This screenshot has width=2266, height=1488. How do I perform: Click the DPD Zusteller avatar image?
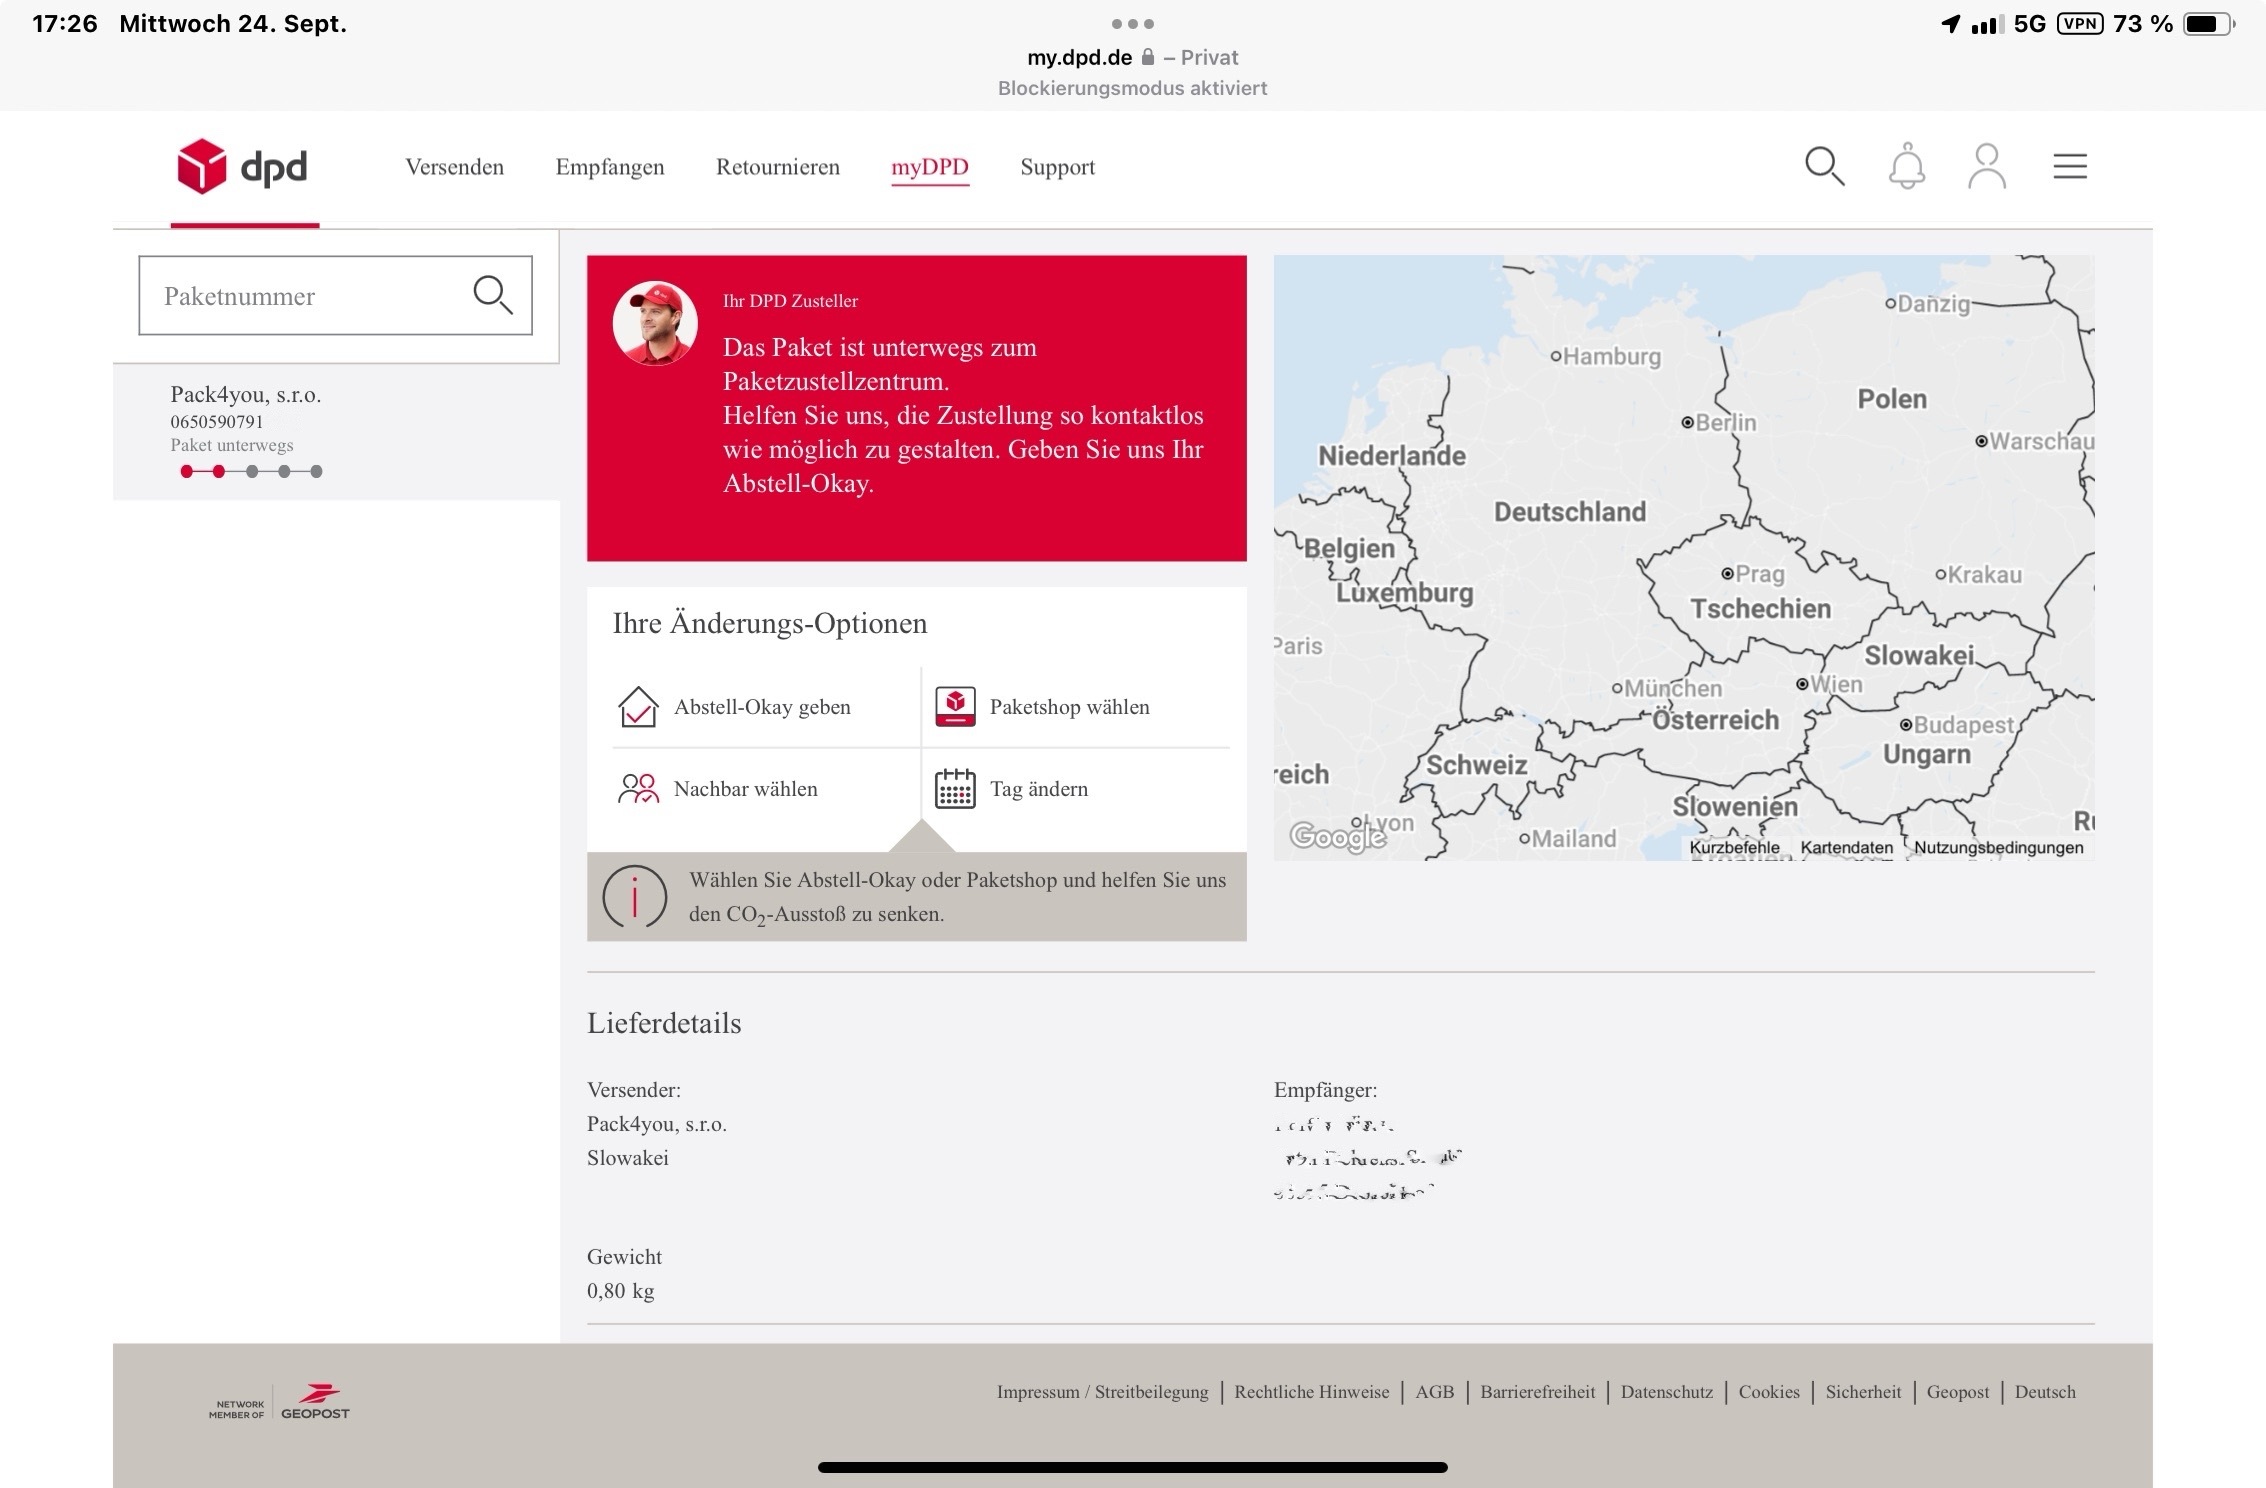point(655,323)
